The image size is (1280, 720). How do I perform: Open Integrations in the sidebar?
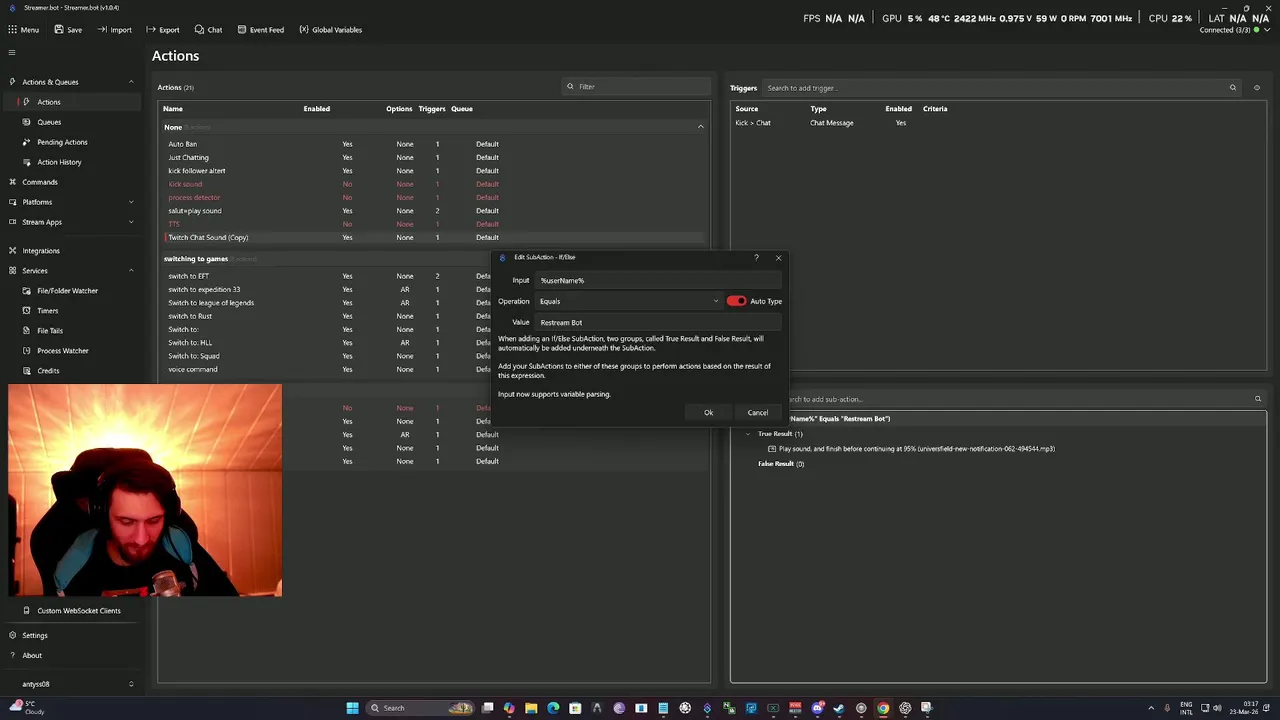pos(41,250)
